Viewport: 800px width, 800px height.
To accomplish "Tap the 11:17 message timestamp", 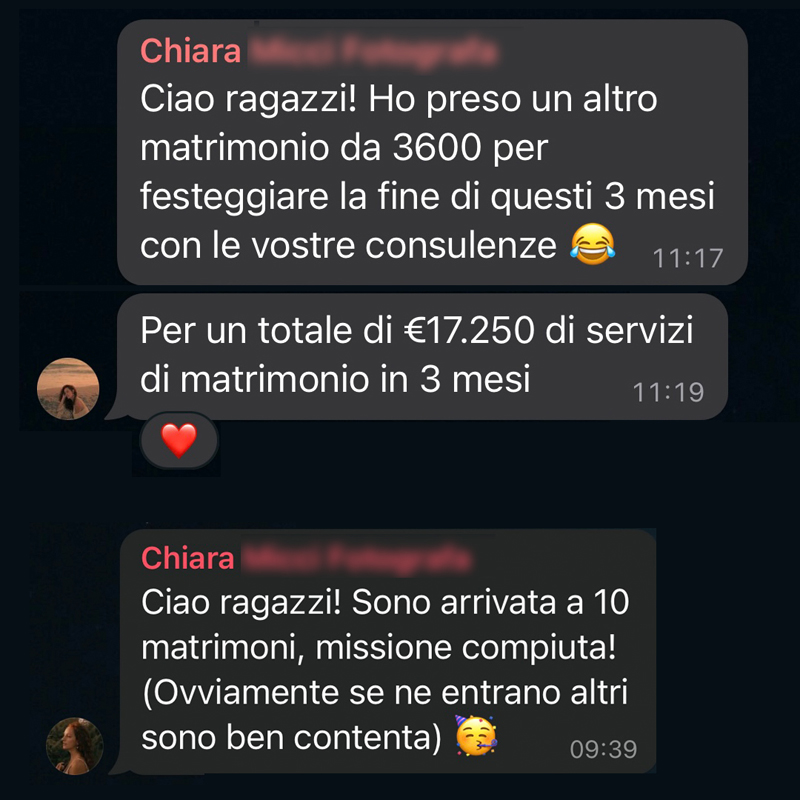I will click(x=688, y=258).
